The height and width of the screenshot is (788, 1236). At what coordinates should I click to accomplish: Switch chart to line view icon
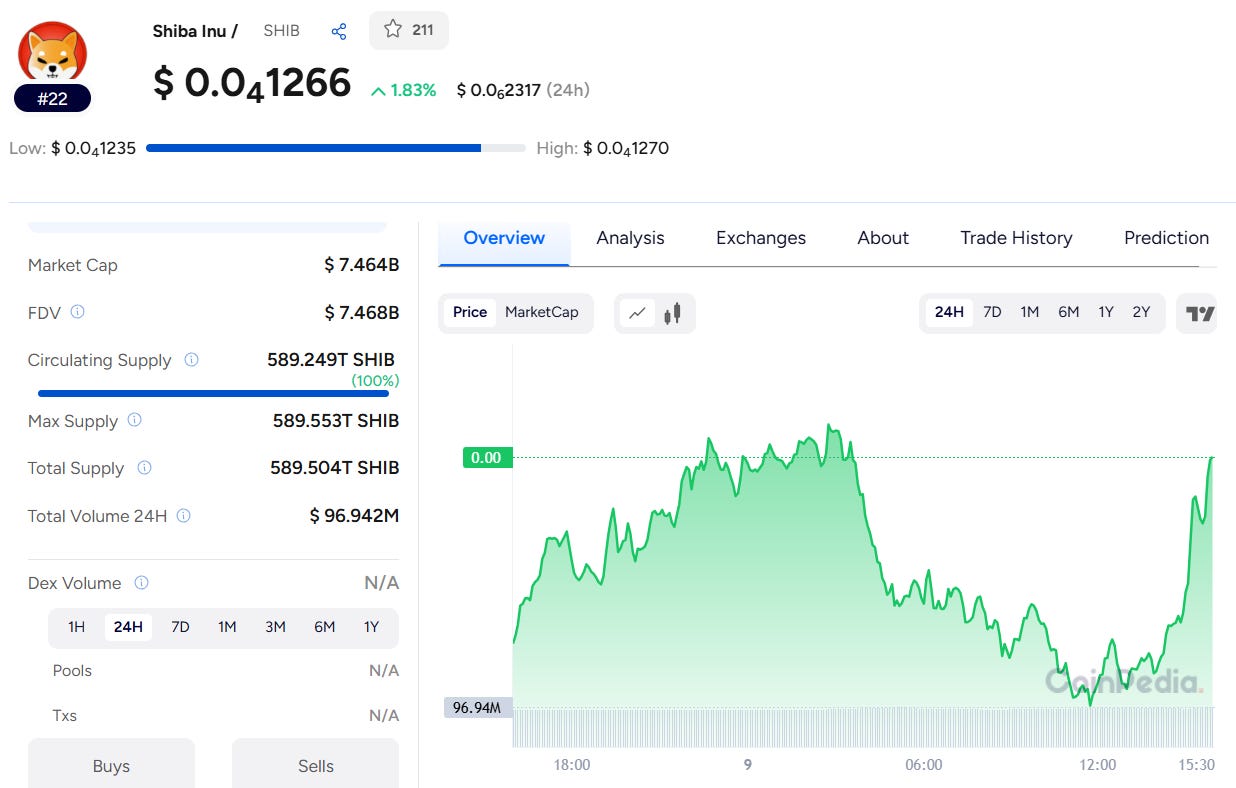(x=638, y=313)
